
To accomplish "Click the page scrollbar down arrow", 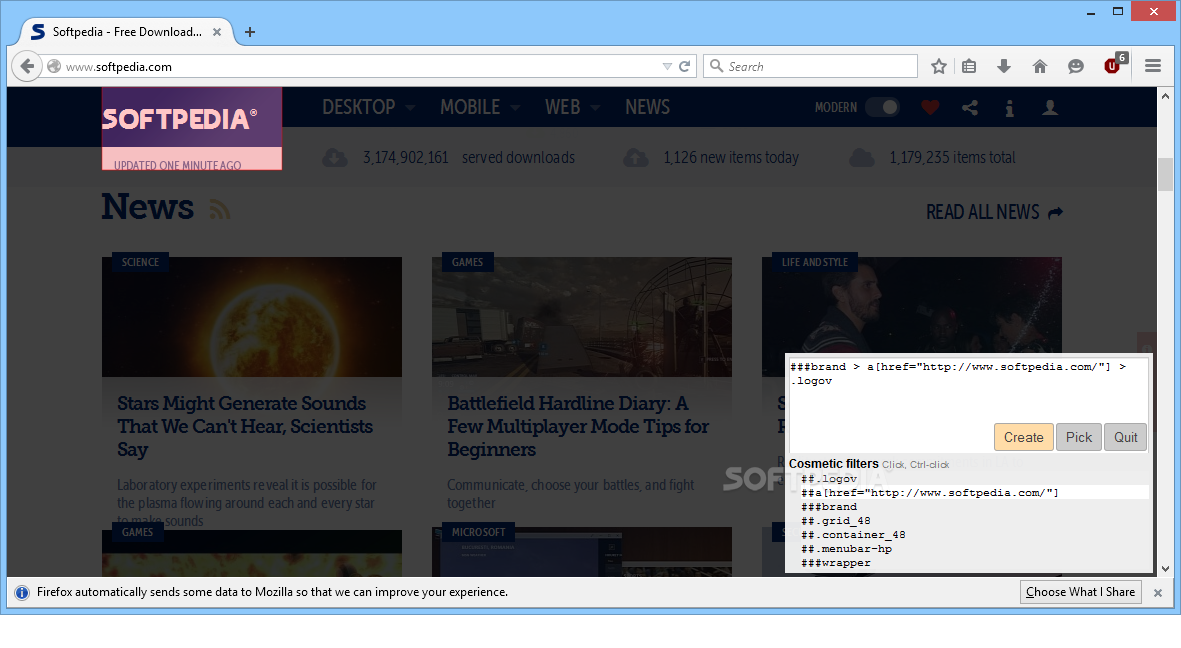I will click(x=1165, y=569).
